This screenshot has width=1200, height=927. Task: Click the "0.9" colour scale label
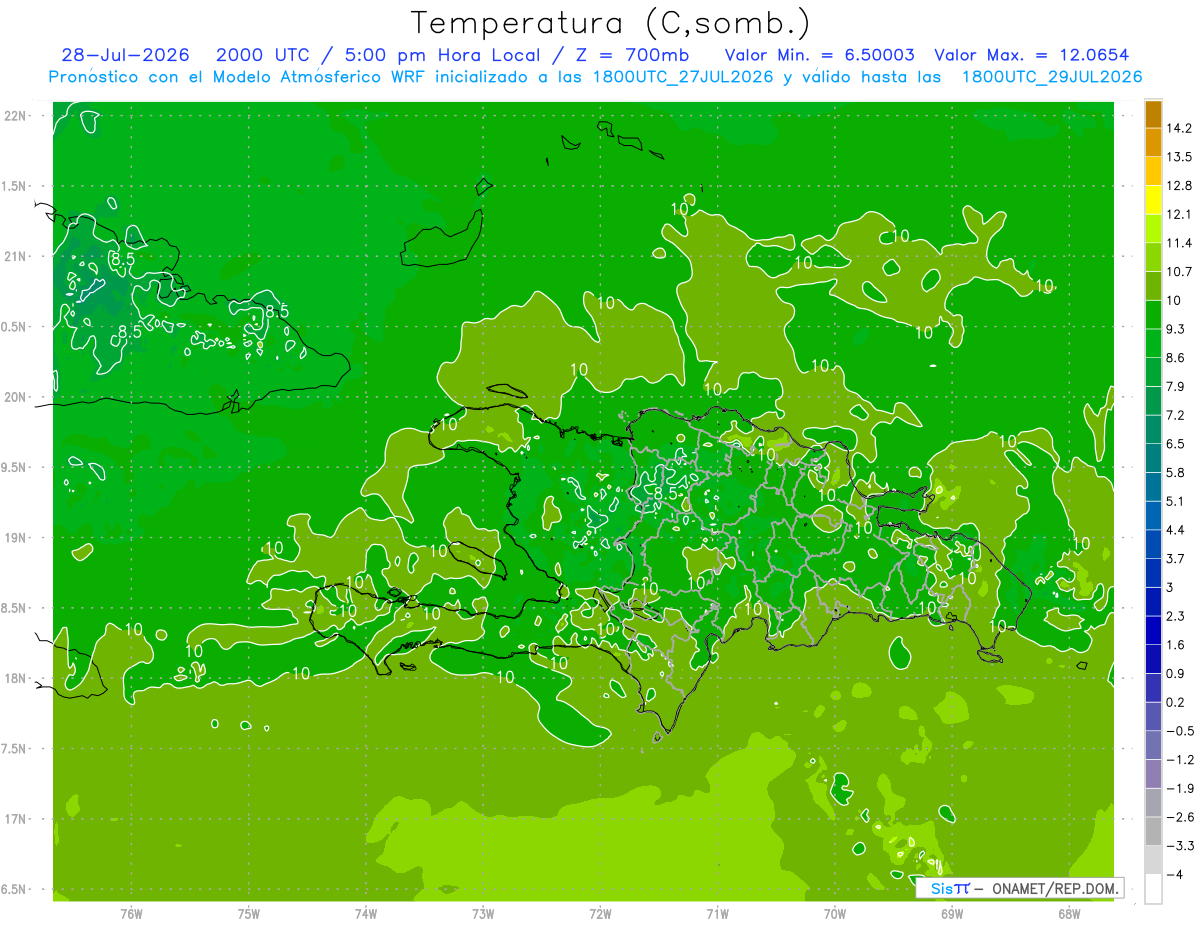1176,673
